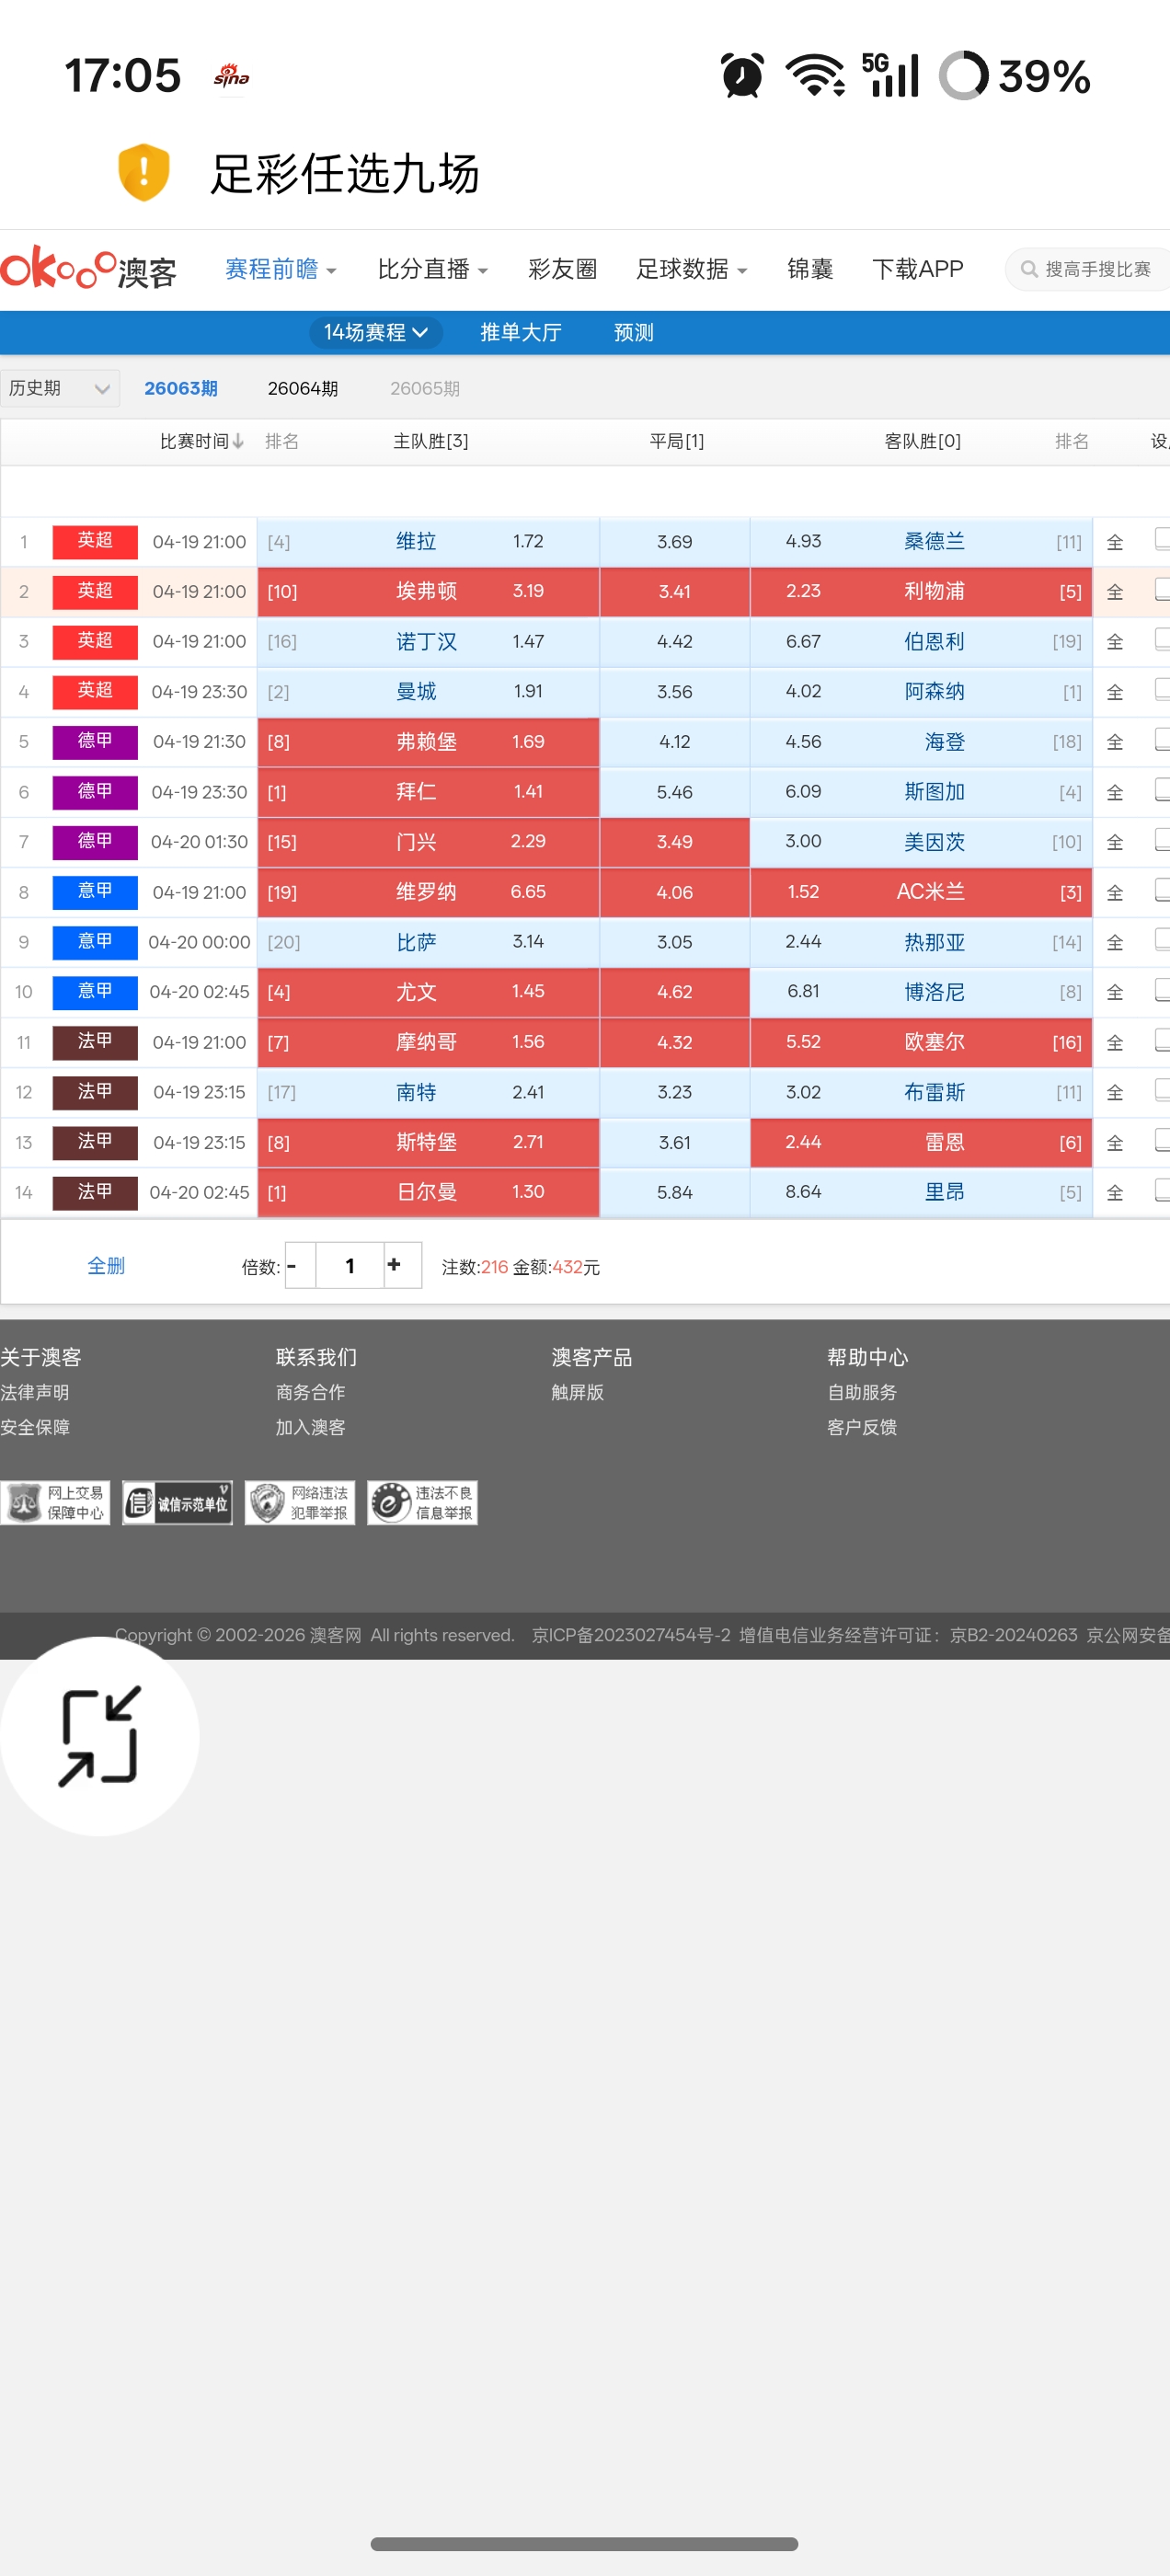Toggle checkbox for match 5 弗赖堡

(x=1162, y=739)
